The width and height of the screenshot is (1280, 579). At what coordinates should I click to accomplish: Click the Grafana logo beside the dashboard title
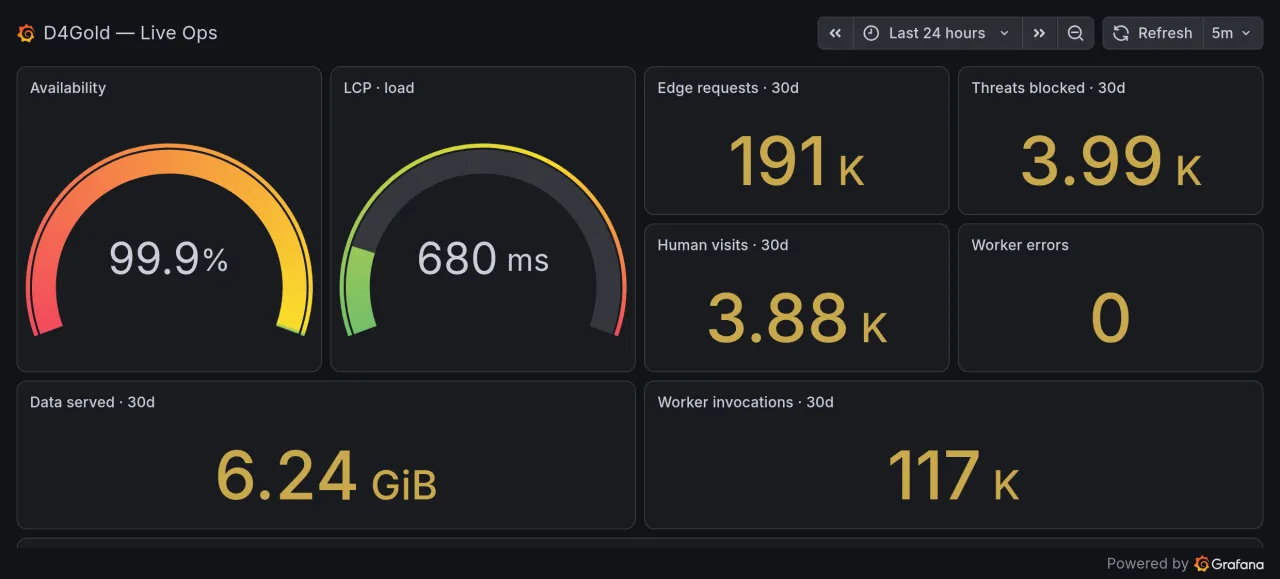click(x=26, y=33)
